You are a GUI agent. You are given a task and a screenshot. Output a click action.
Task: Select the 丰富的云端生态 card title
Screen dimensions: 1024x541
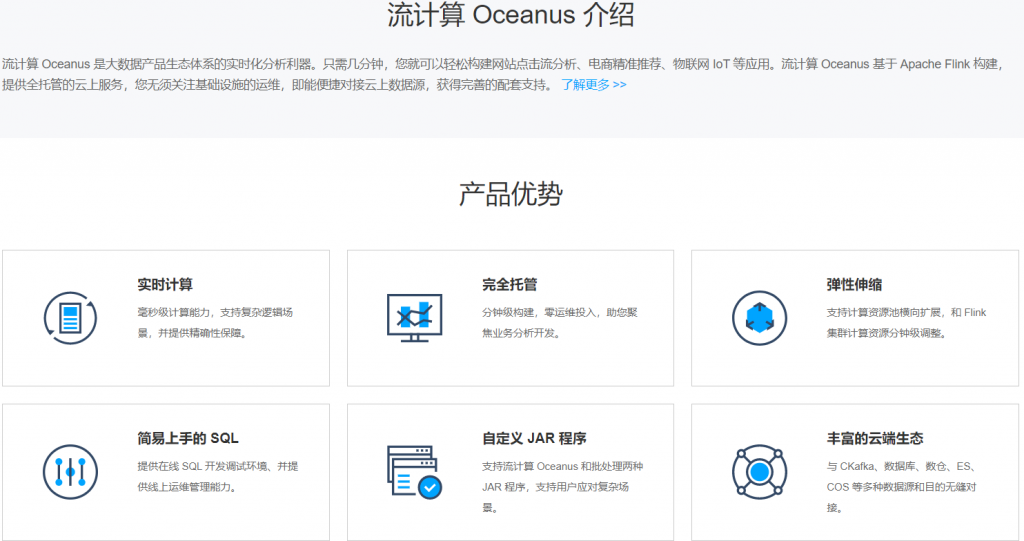[875, 438]
